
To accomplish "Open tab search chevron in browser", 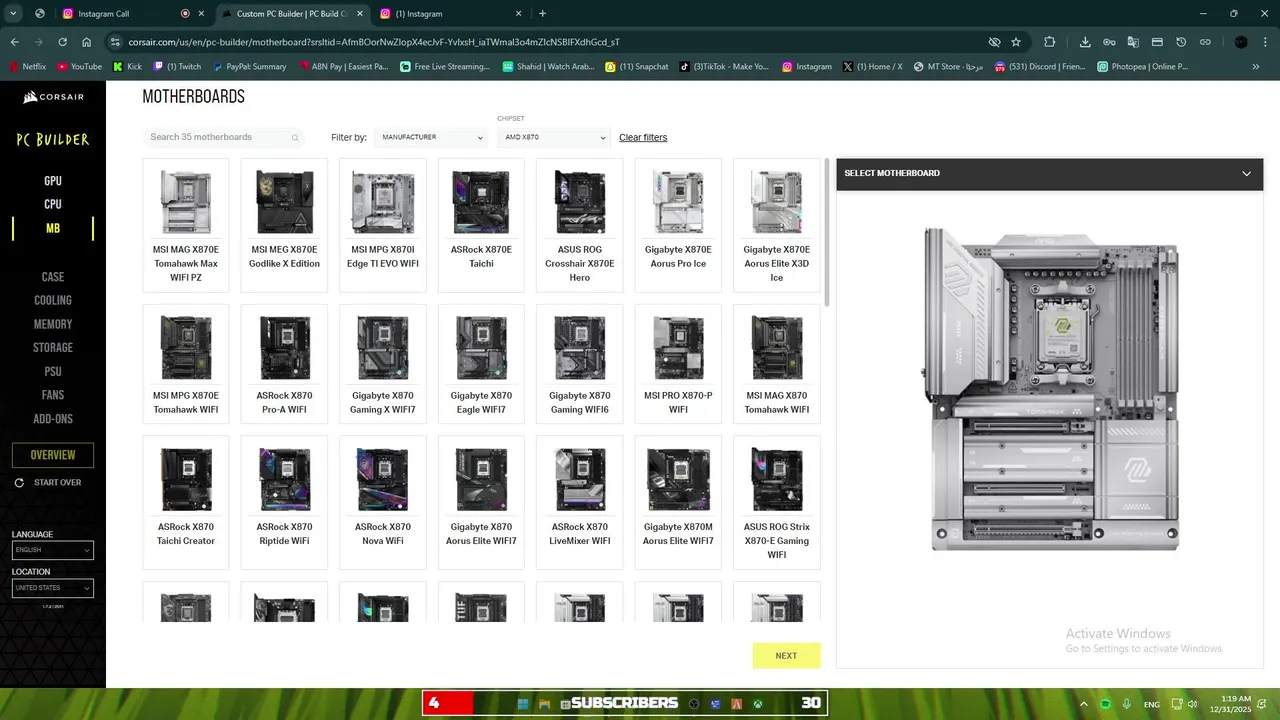I will tap(13, 14).
